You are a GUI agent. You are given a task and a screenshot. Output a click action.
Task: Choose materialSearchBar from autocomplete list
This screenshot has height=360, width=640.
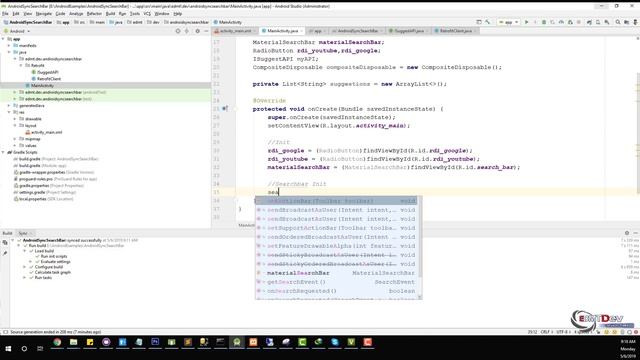[x=337, y=273]
